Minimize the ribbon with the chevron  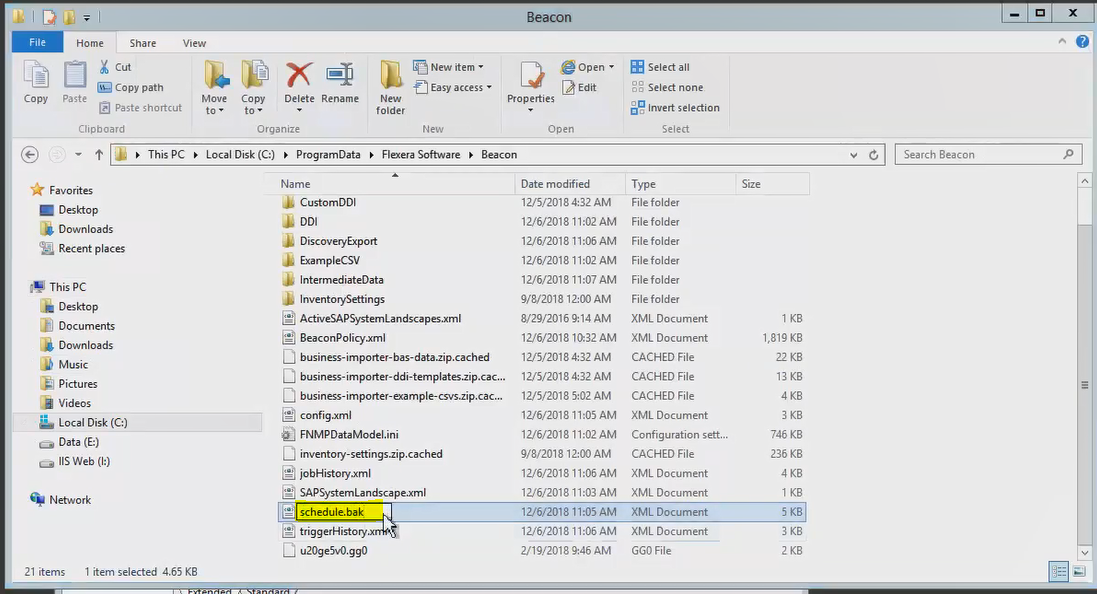tap(1062, 42)
